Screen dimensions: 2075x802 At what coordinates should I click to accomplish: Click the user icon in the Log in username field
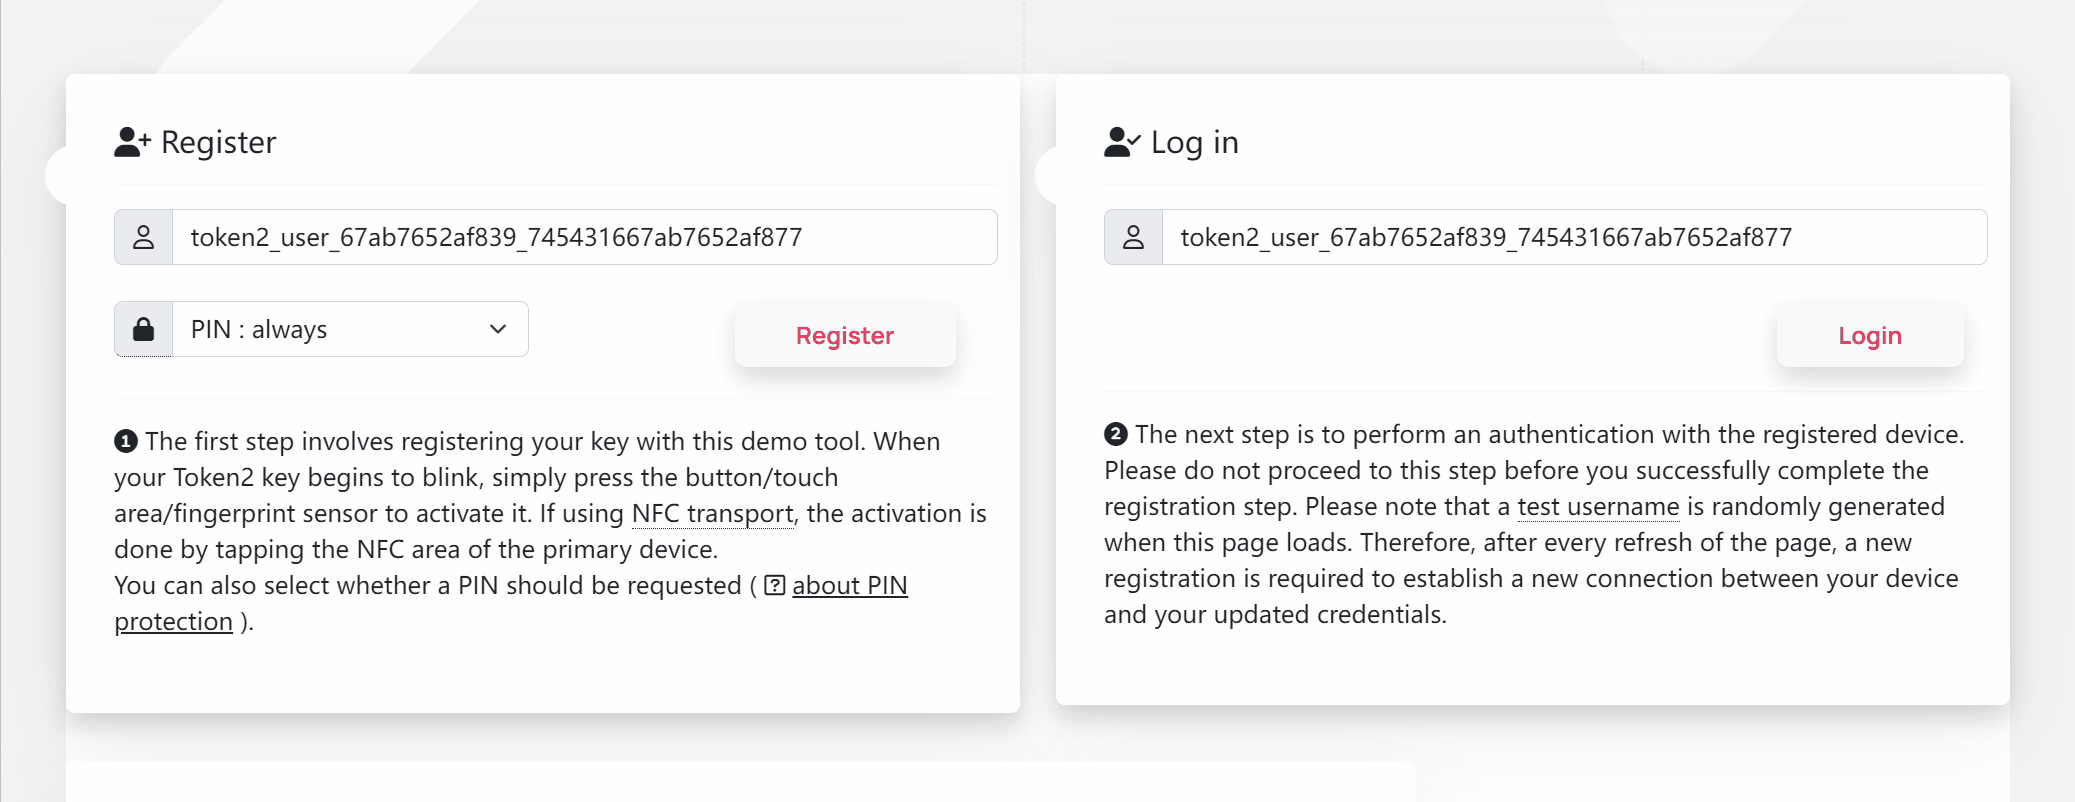(1133, 237)
